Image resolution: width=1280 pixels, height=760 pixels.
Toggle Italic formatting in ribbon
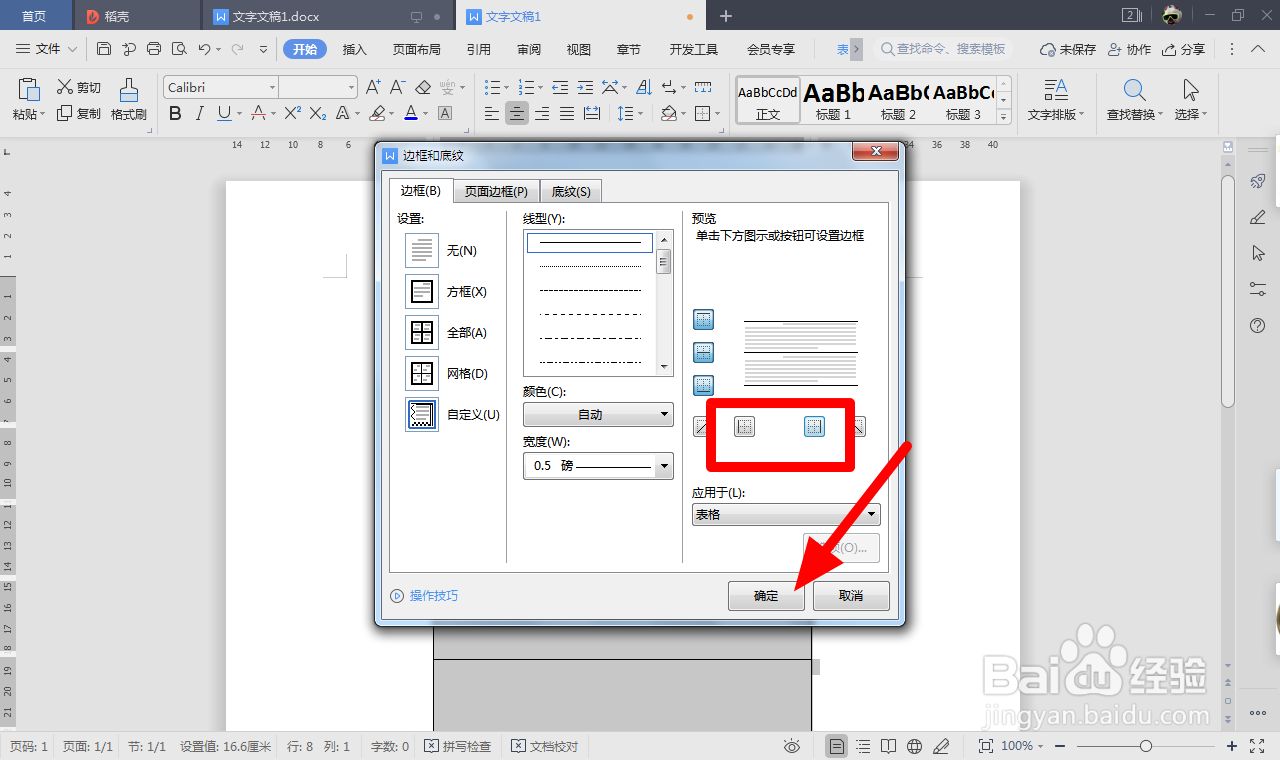pyautogui.click(x=200, y=114)
